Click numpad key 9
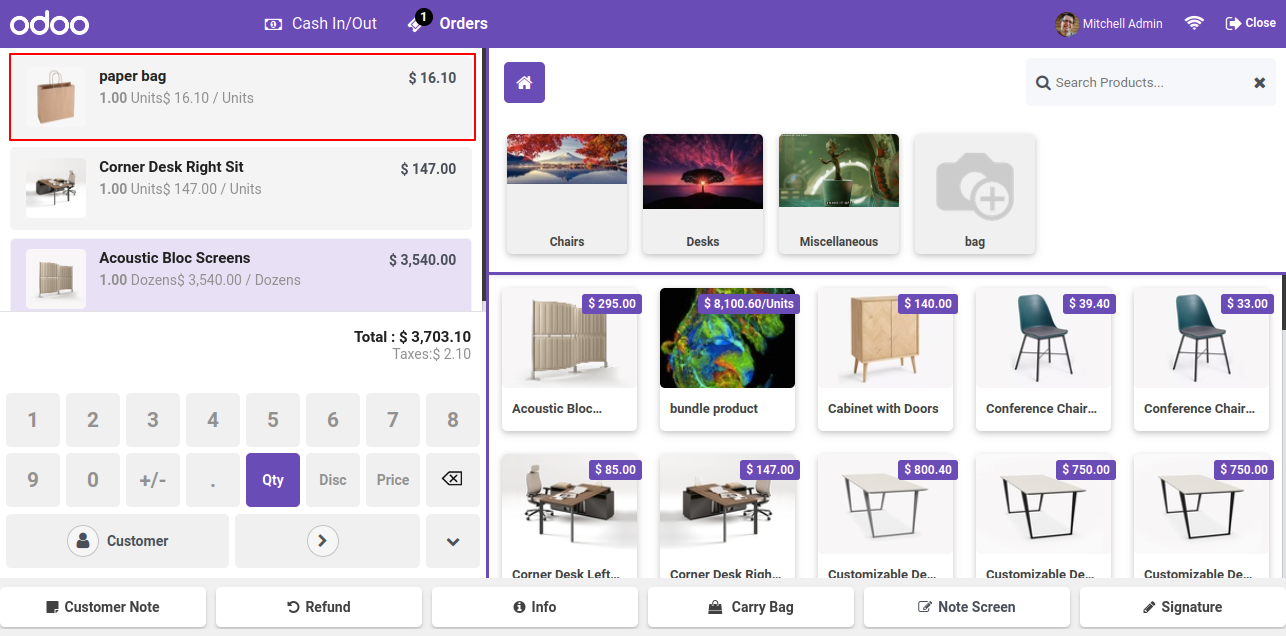Screen dimensions: 1286x636 [x=33, y=480]
